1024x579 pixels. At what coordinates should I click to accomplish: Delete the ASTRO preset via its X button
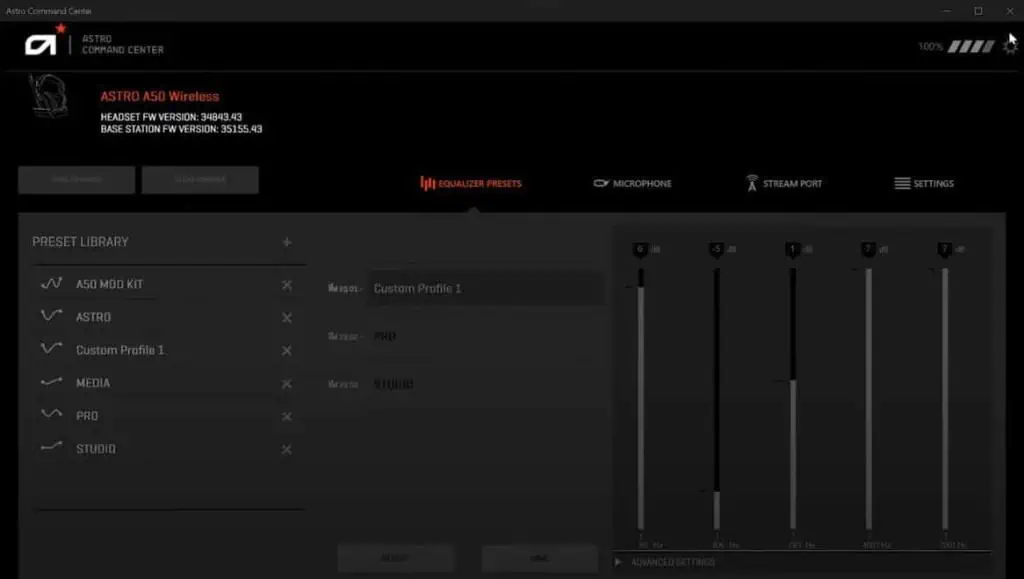point(286,316)
